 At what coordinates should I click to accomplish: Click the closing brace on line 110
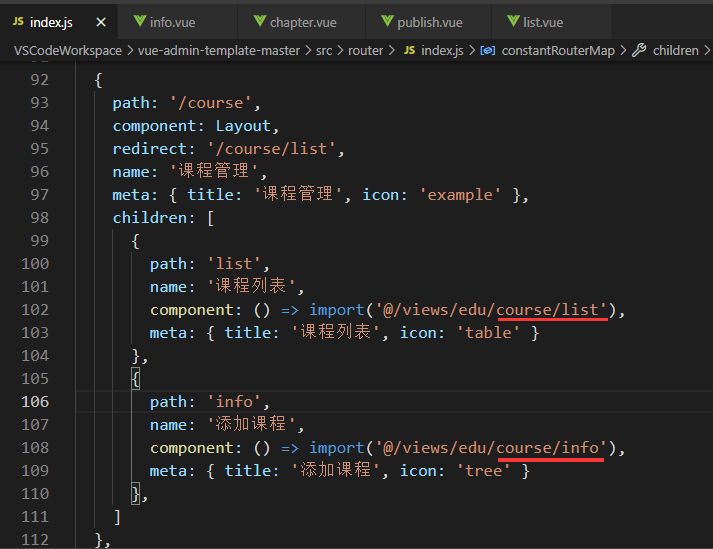(136, 494)
